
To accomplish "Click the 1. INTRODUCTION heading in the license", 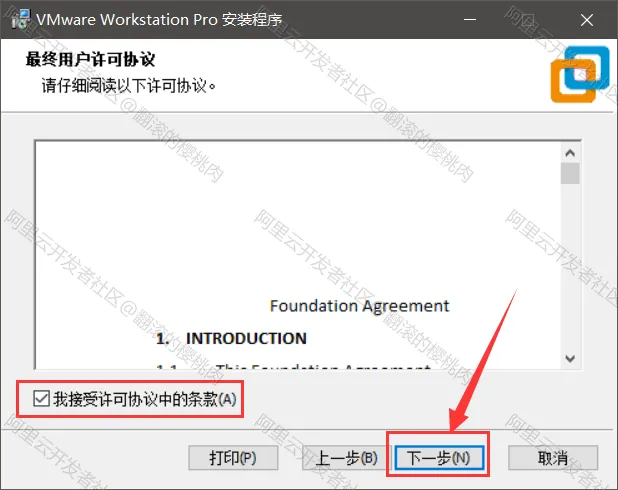I will [231, 338].
